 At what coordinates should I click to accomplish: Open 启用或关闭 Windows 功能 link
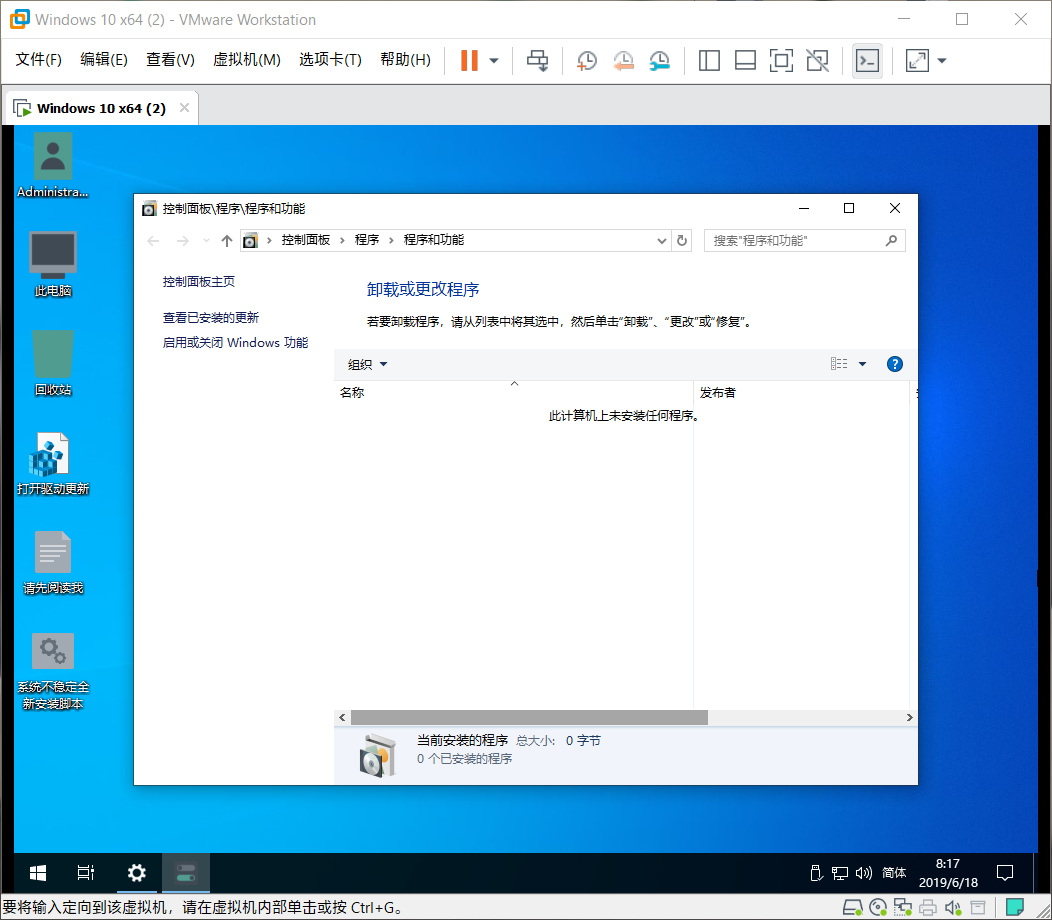pyautogui.click(x=235, y=342)
